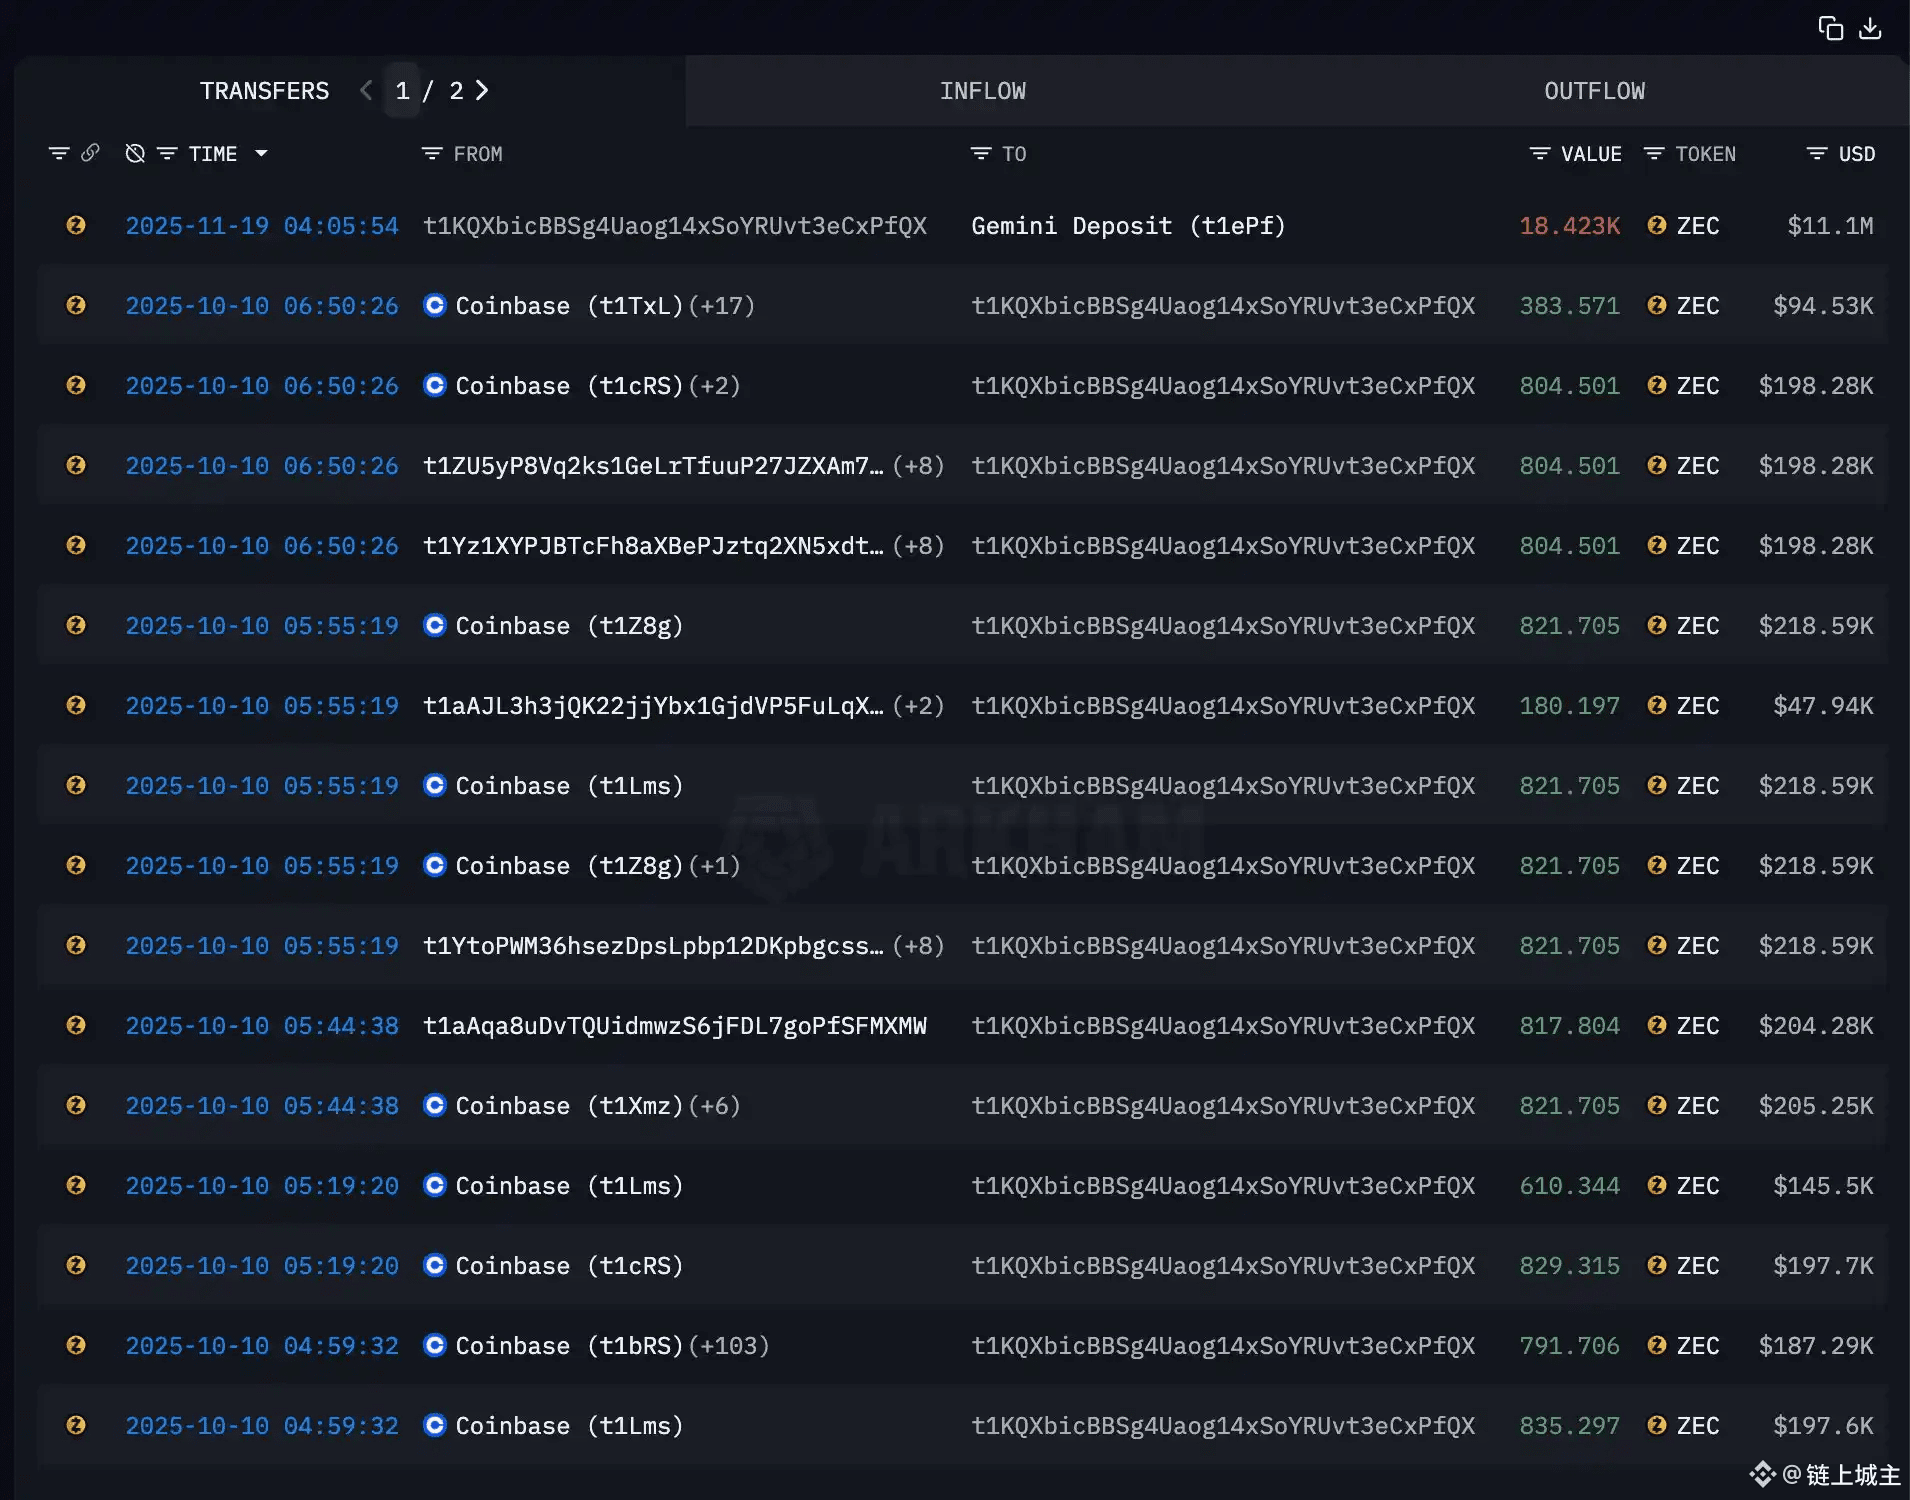Click the filter icon beside USD column
The width and height of the screenshot is (1910, 1500).
[x=1816, y=154]
